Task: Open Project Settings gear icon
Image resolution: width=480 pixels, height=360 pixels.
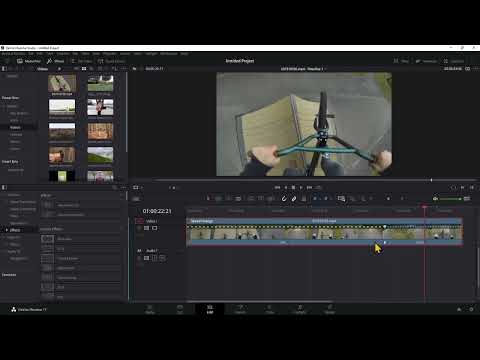Action: click(x=471, y=309)
